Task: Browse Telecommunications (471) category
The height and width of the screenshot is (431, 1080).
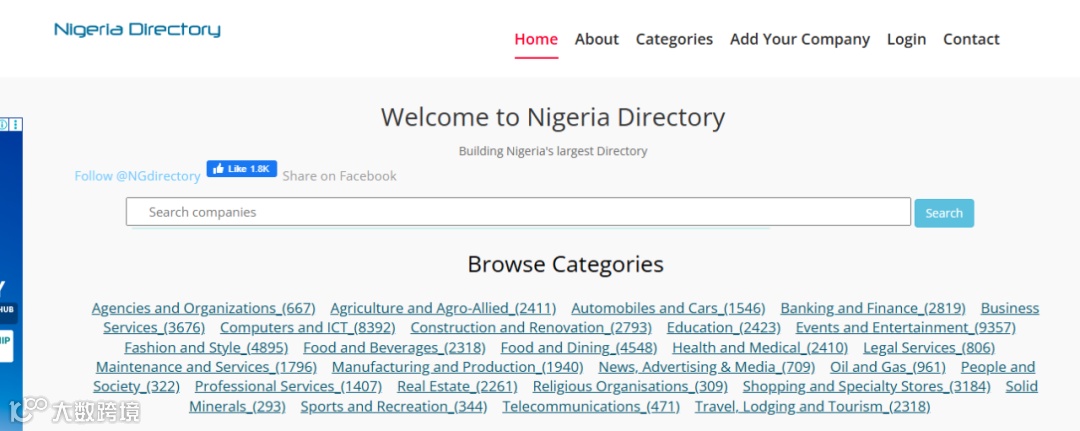Action: click(591, 406)
